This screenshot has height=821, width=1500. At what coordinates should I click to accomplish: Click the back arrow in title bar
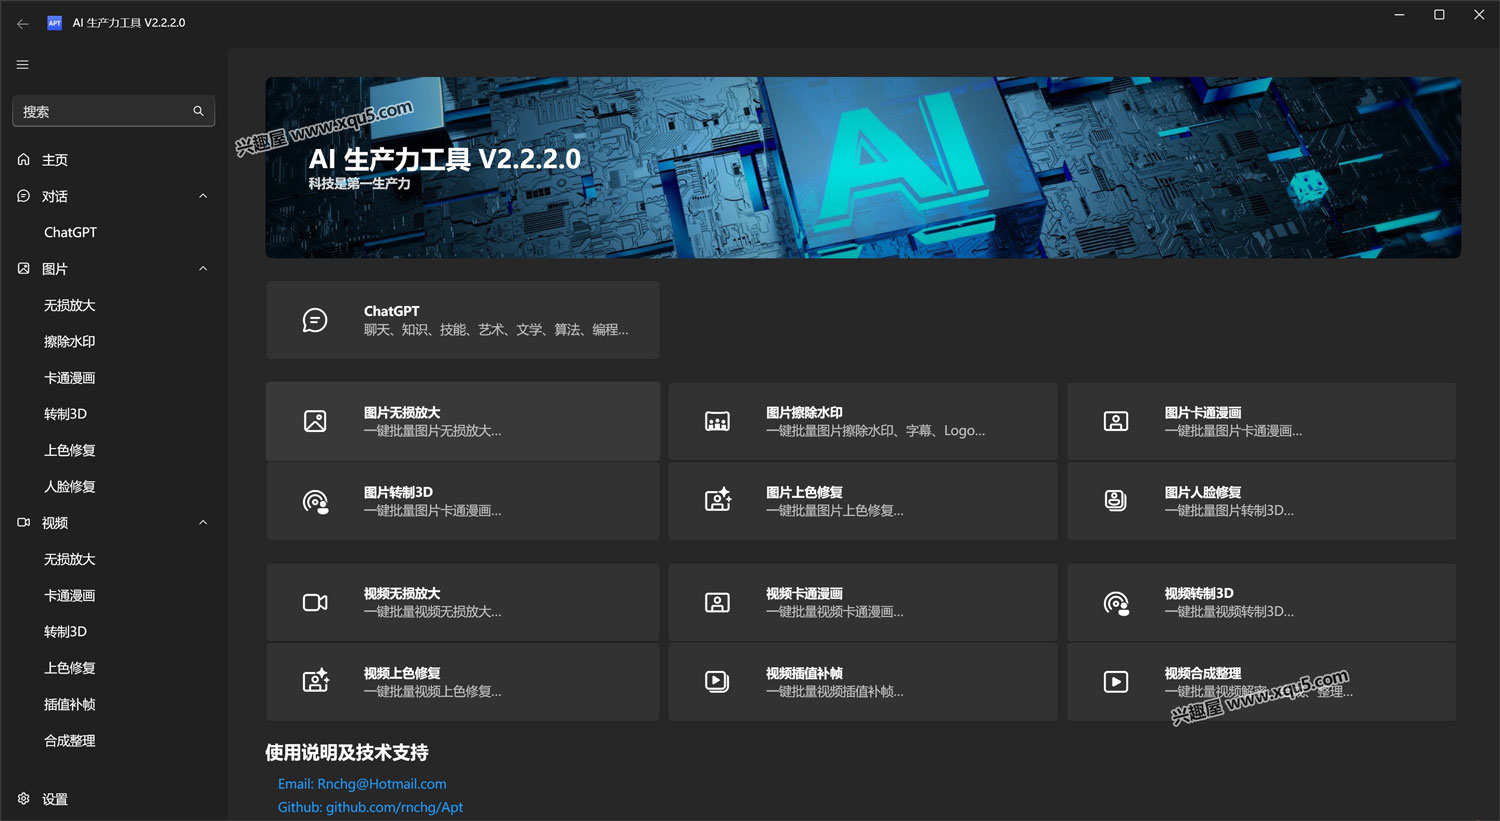click(22, 23)
